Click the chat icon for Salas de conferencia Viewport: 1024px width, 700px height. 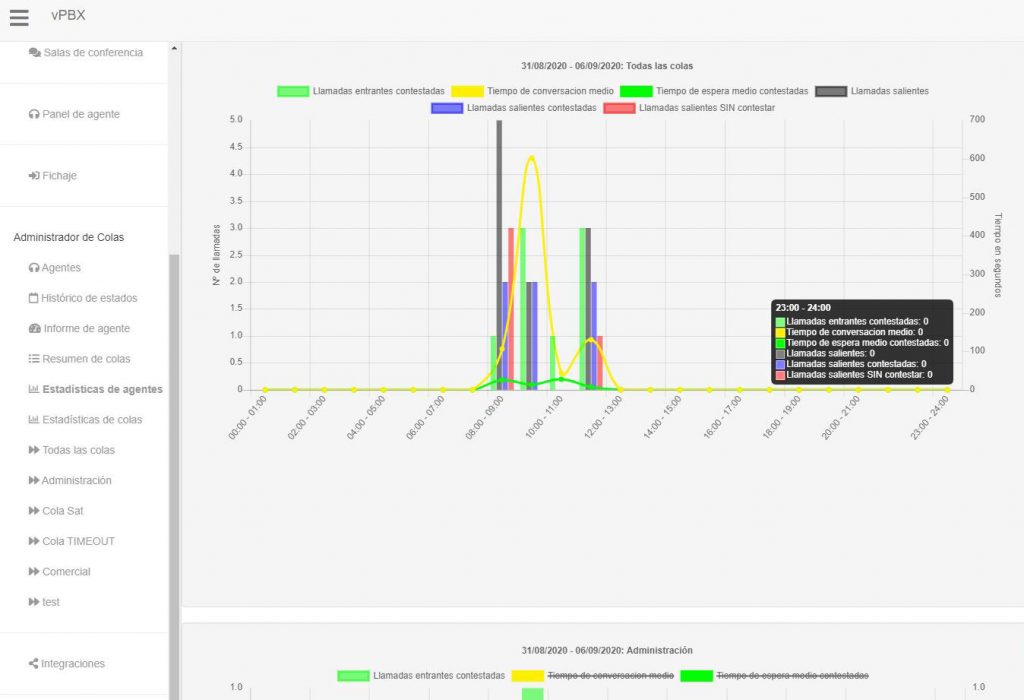(35, 53)
